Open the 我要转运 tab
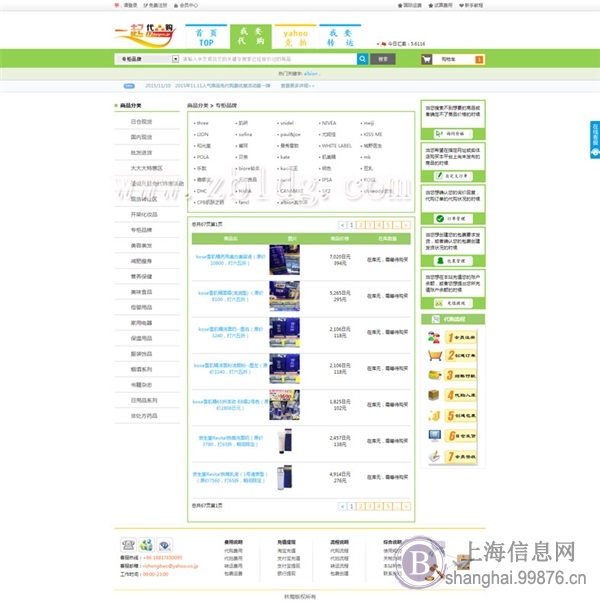Viewport: 600px width, 603px height. point(340,37)
